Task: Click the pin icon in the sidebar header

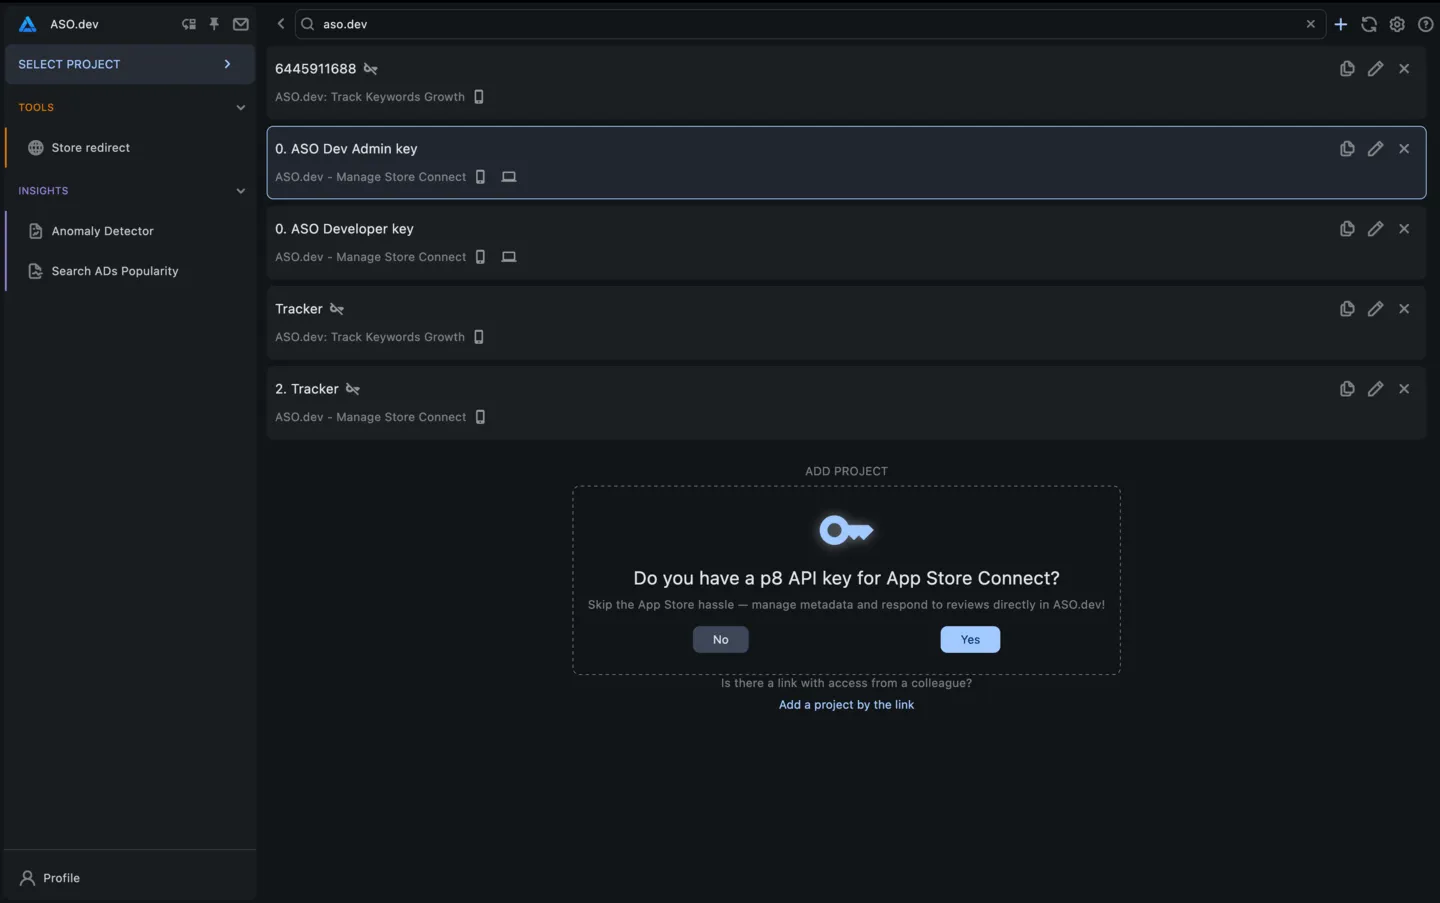Action: [214, 24]
